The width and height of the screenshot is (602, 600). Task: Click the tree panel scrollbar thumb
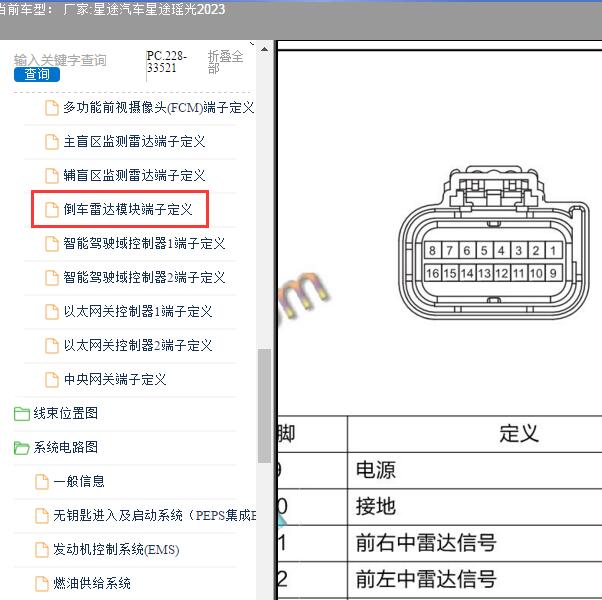click(x=264, y=406)
